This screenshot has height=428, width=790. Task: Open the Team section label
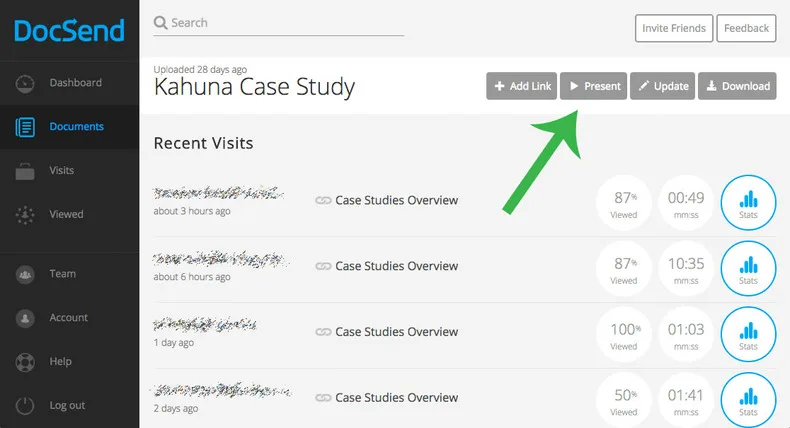pyautogui.click(x=62, y=274)
